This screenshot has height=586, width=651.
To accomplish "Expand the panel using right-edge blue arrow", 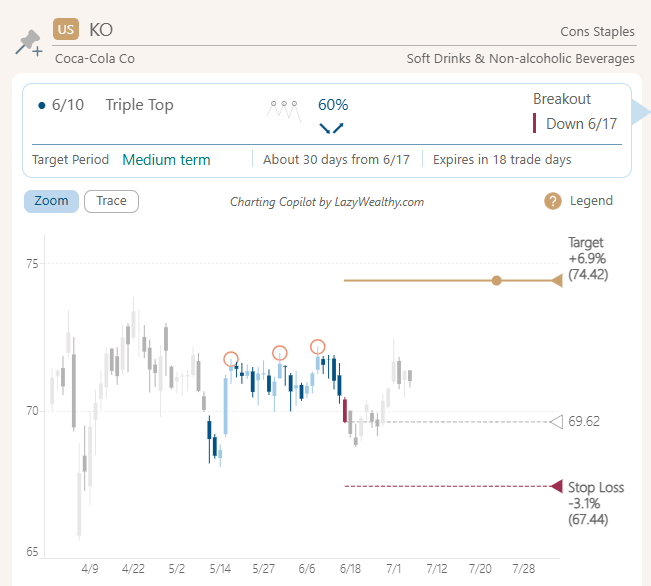I will tap(641, 112).
